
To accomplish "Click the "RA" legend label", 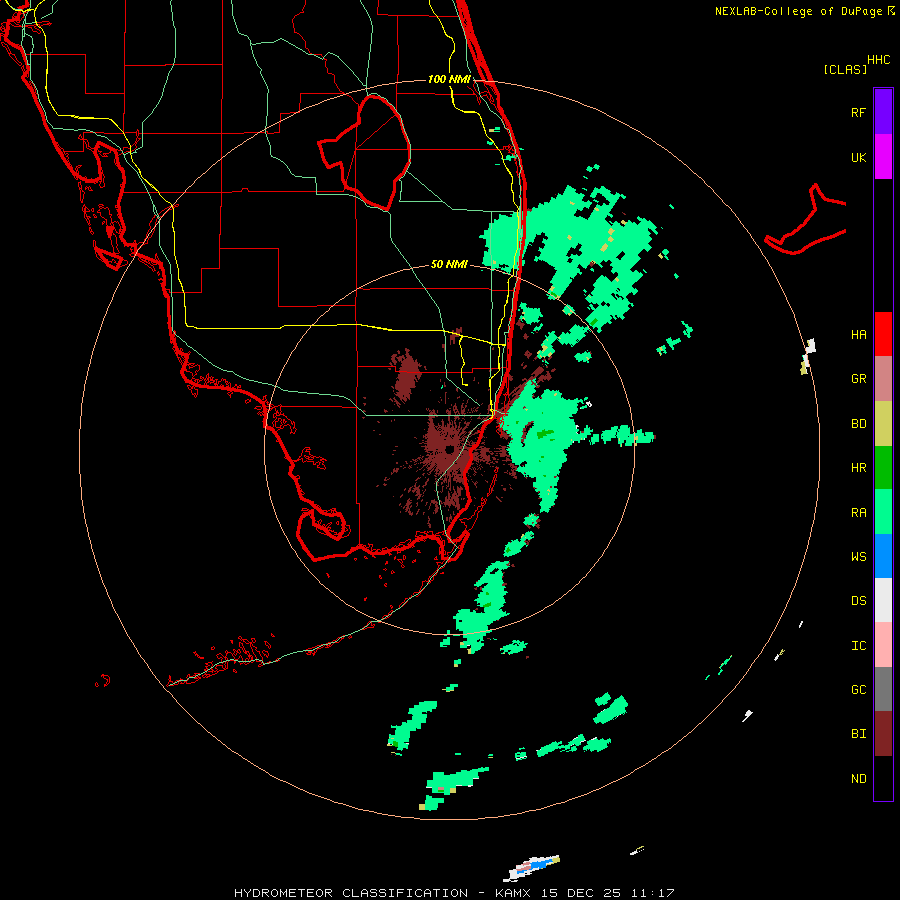I will click(858, 512).
